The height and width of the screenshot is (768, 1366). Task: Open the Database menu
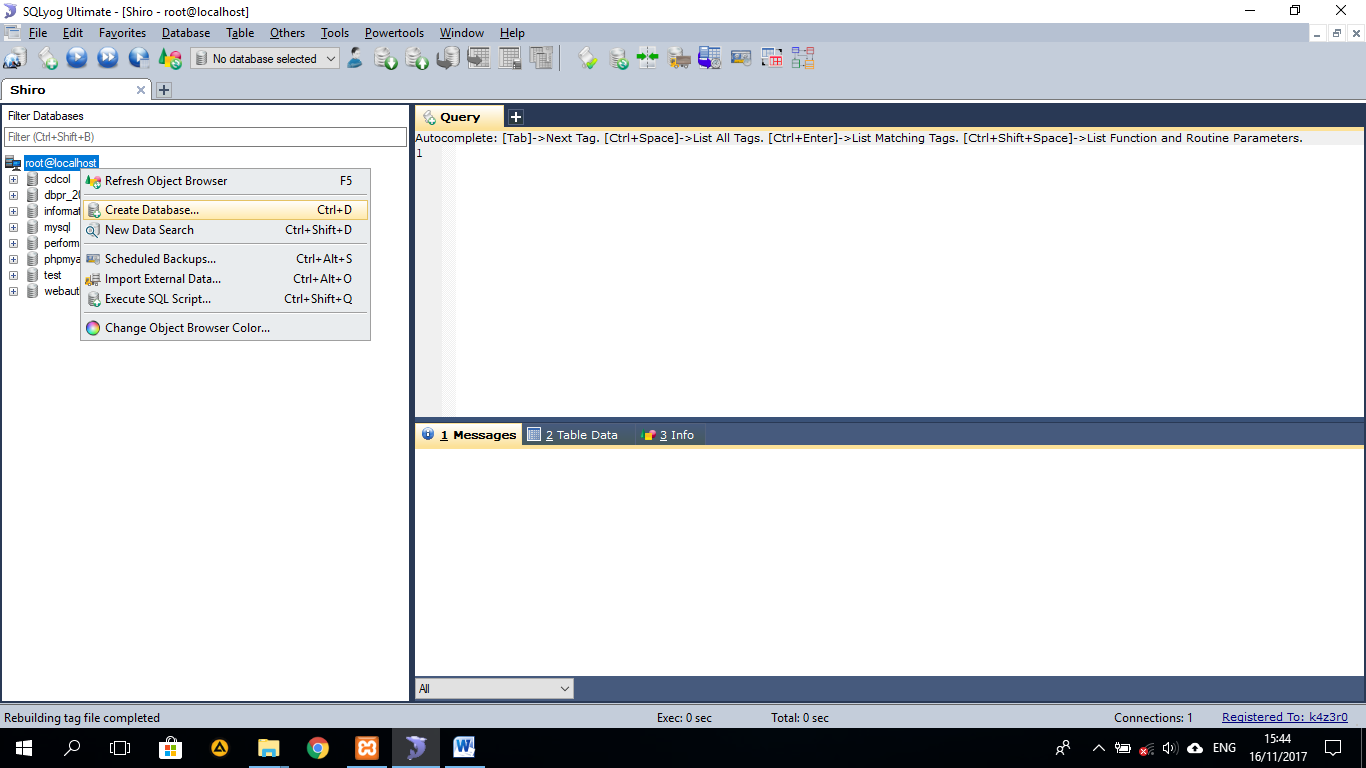(x=186, y=33)
